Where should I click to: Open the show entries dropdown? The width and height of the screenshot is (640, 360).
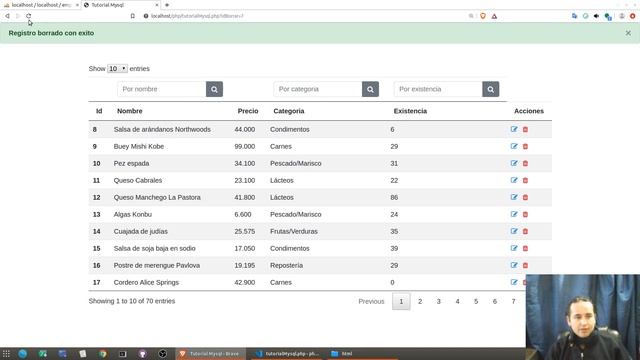point(117,69)
